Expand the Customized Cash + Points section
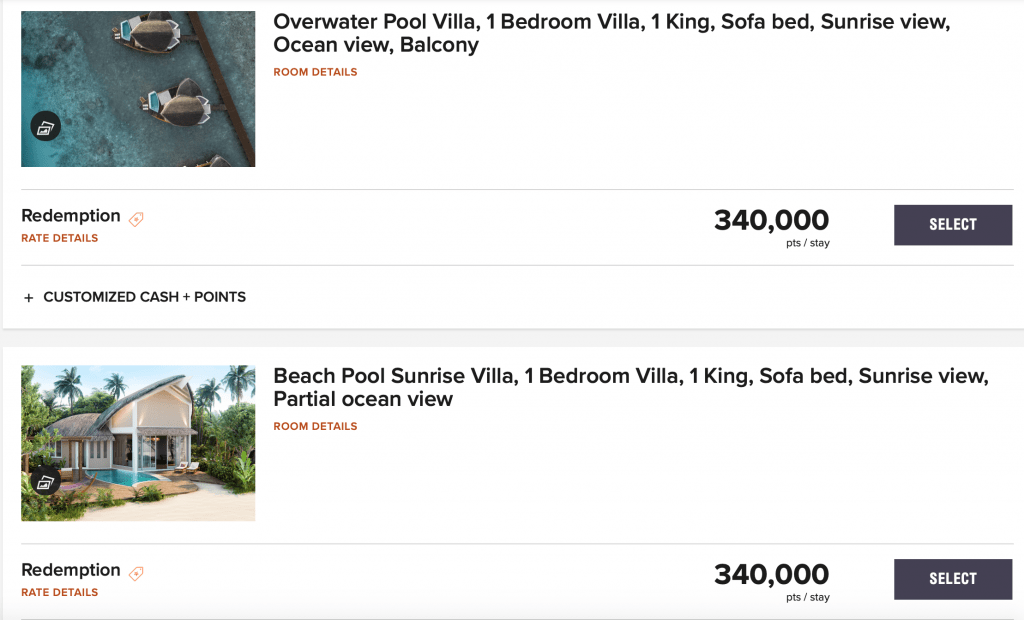Screen dimensions: 1024x620 coord(135,297)
